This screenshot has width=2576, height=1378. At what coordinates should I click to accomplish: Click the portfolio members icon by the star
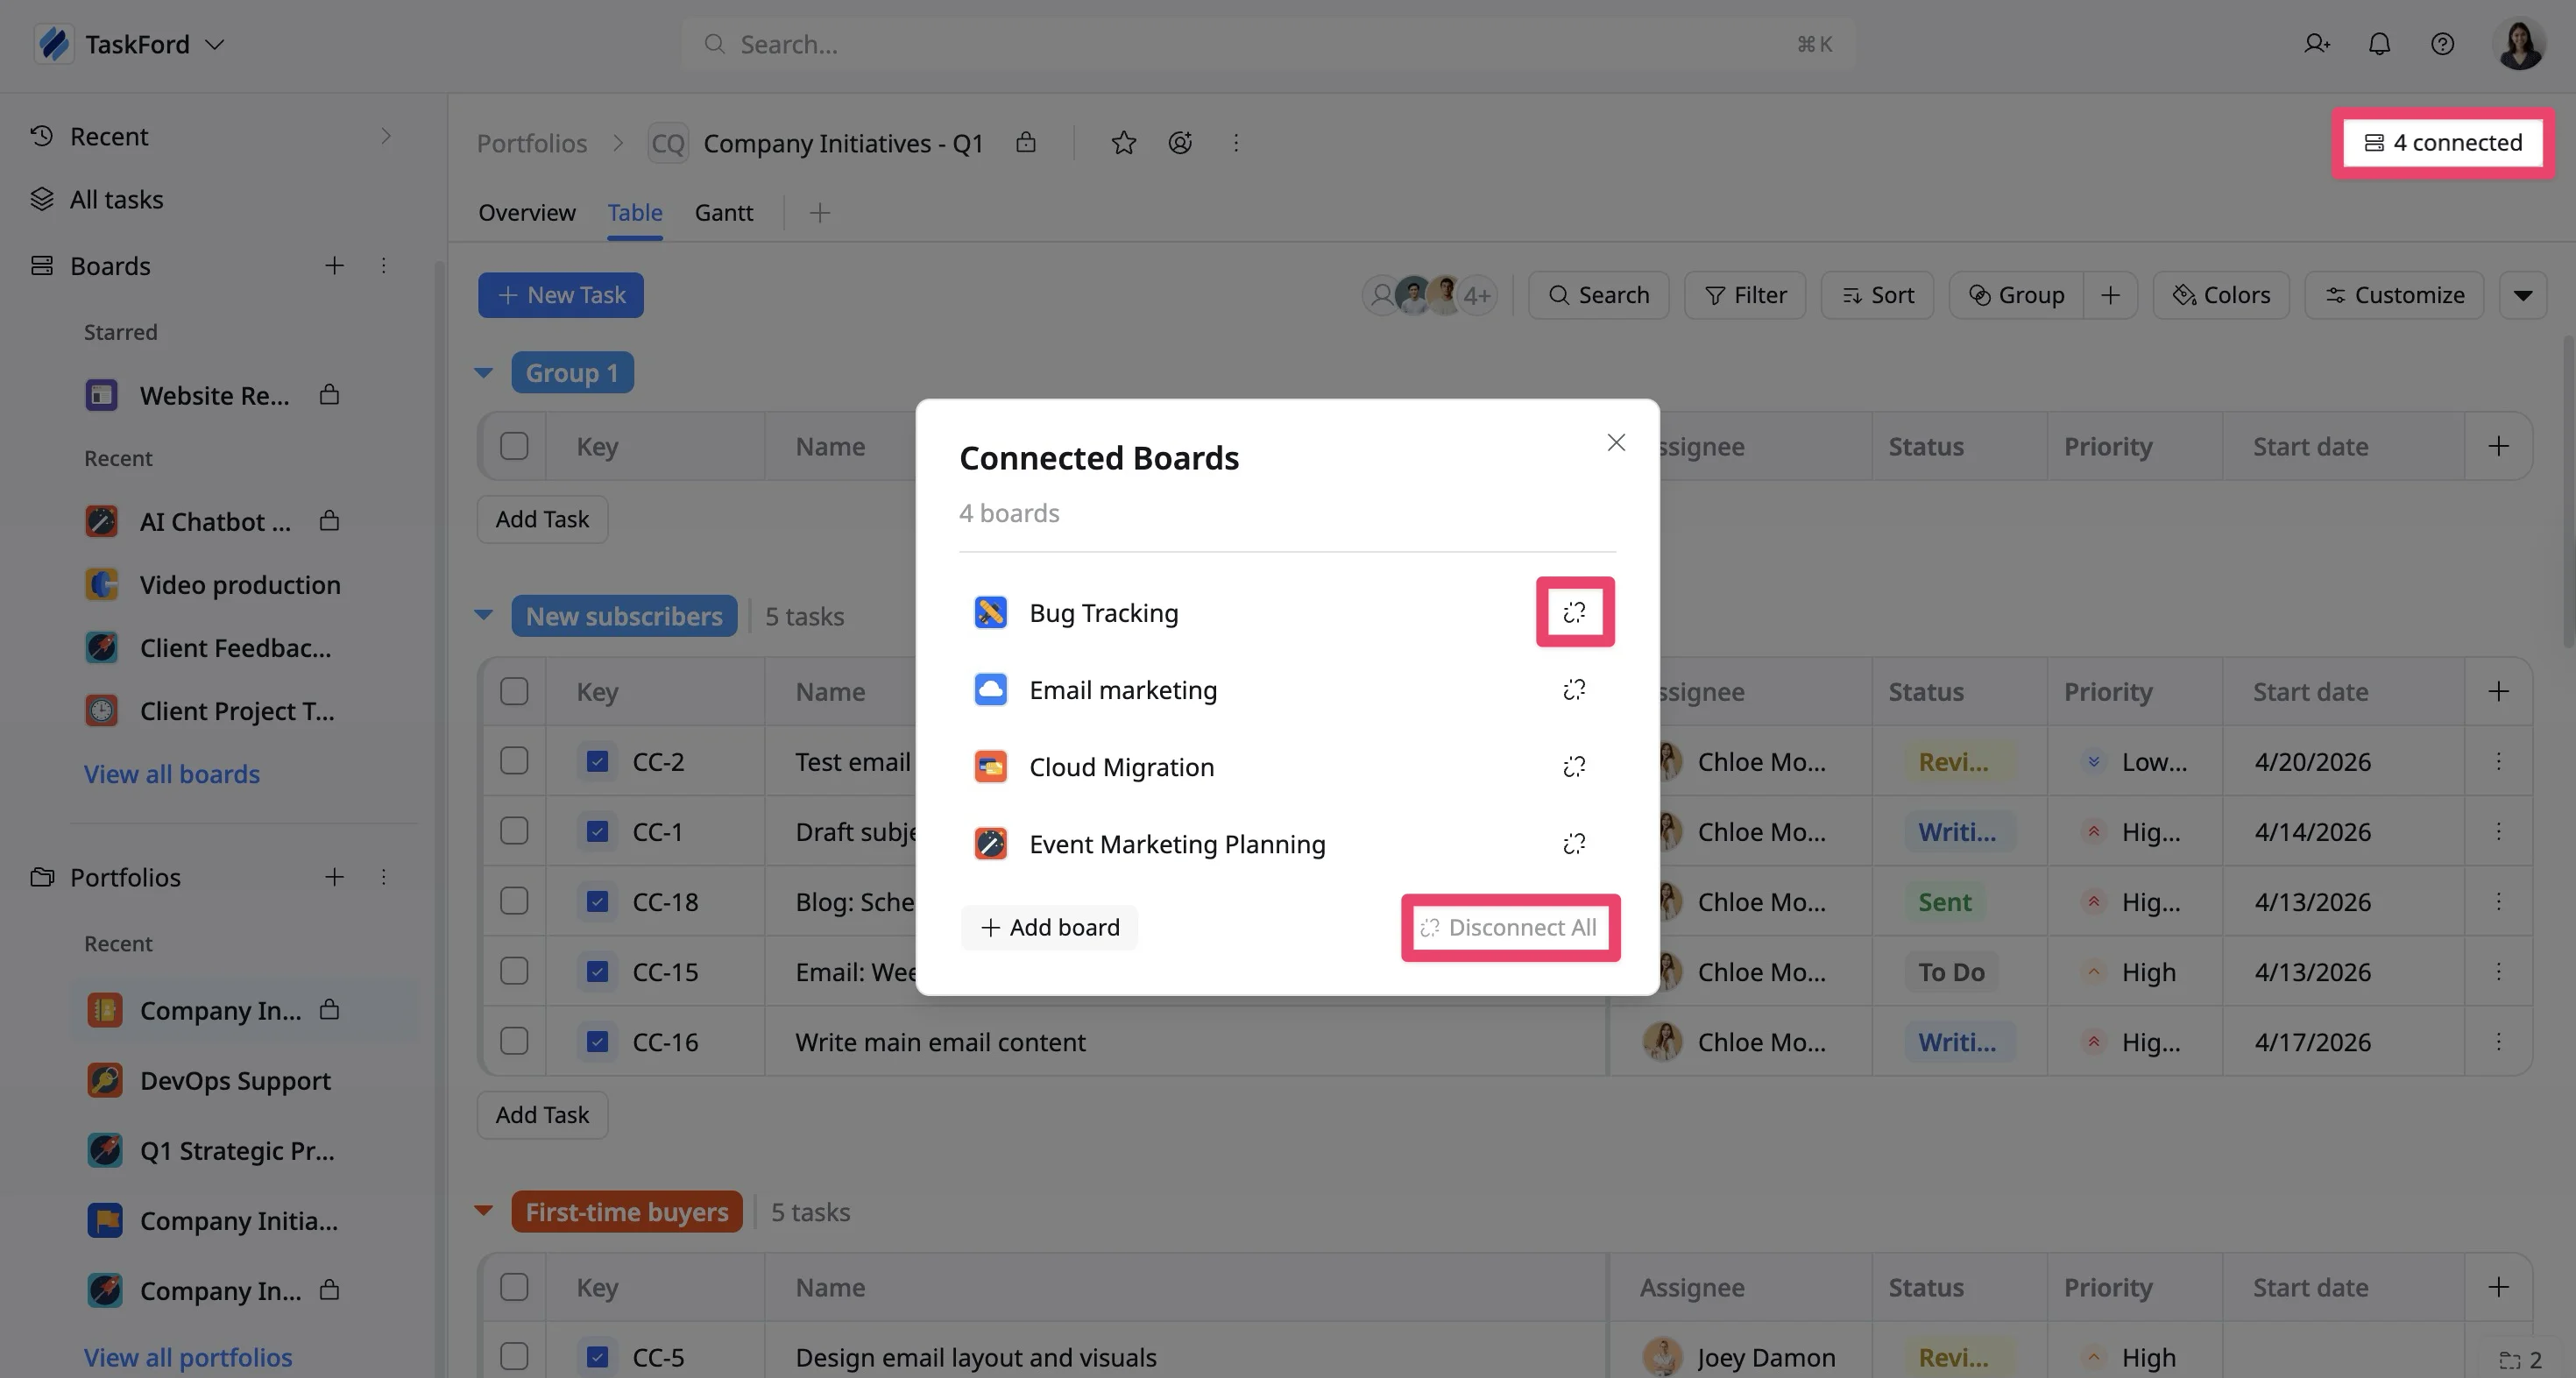click(x=1180, y=143)
